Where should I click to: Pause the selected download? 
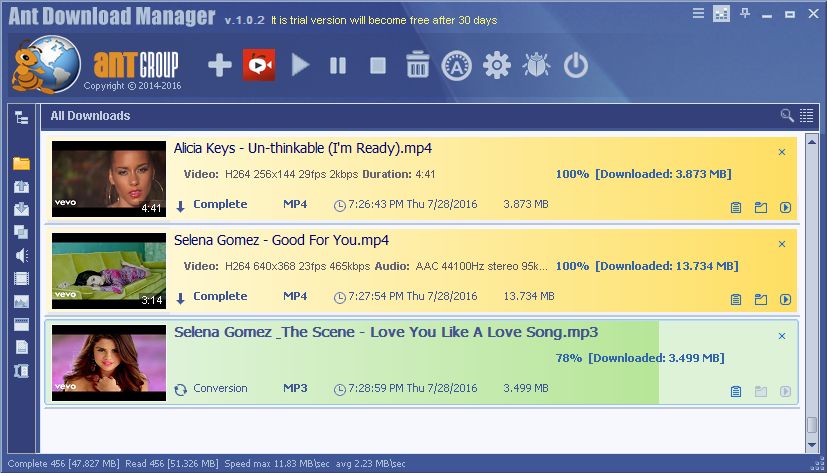(x=338, y=66)
